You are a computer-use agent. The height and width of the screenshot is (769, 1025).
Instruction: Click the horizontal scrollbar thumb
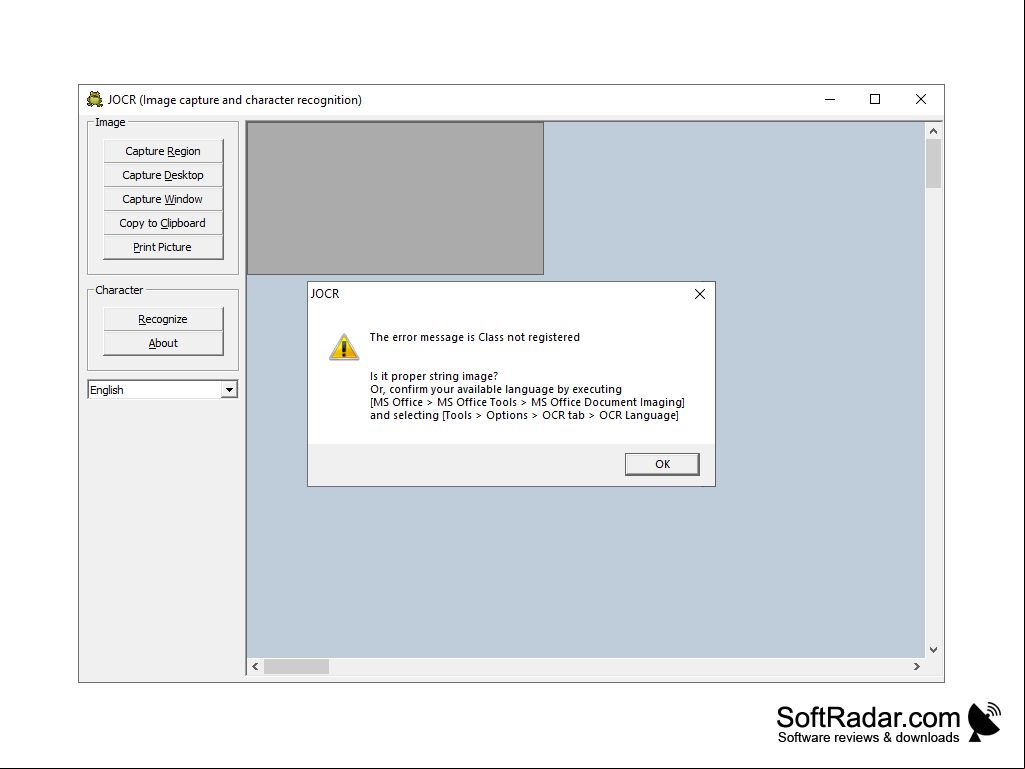point(296,666)
